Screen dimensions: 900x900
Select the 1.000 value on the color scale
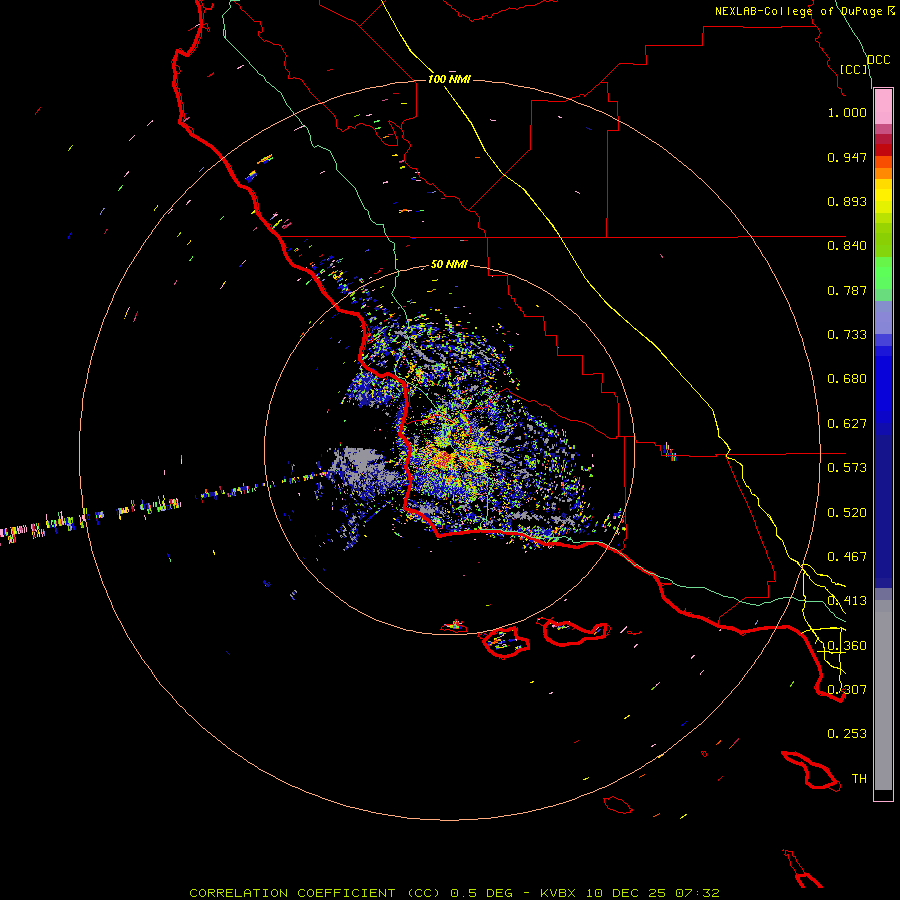tap(847, 112)
